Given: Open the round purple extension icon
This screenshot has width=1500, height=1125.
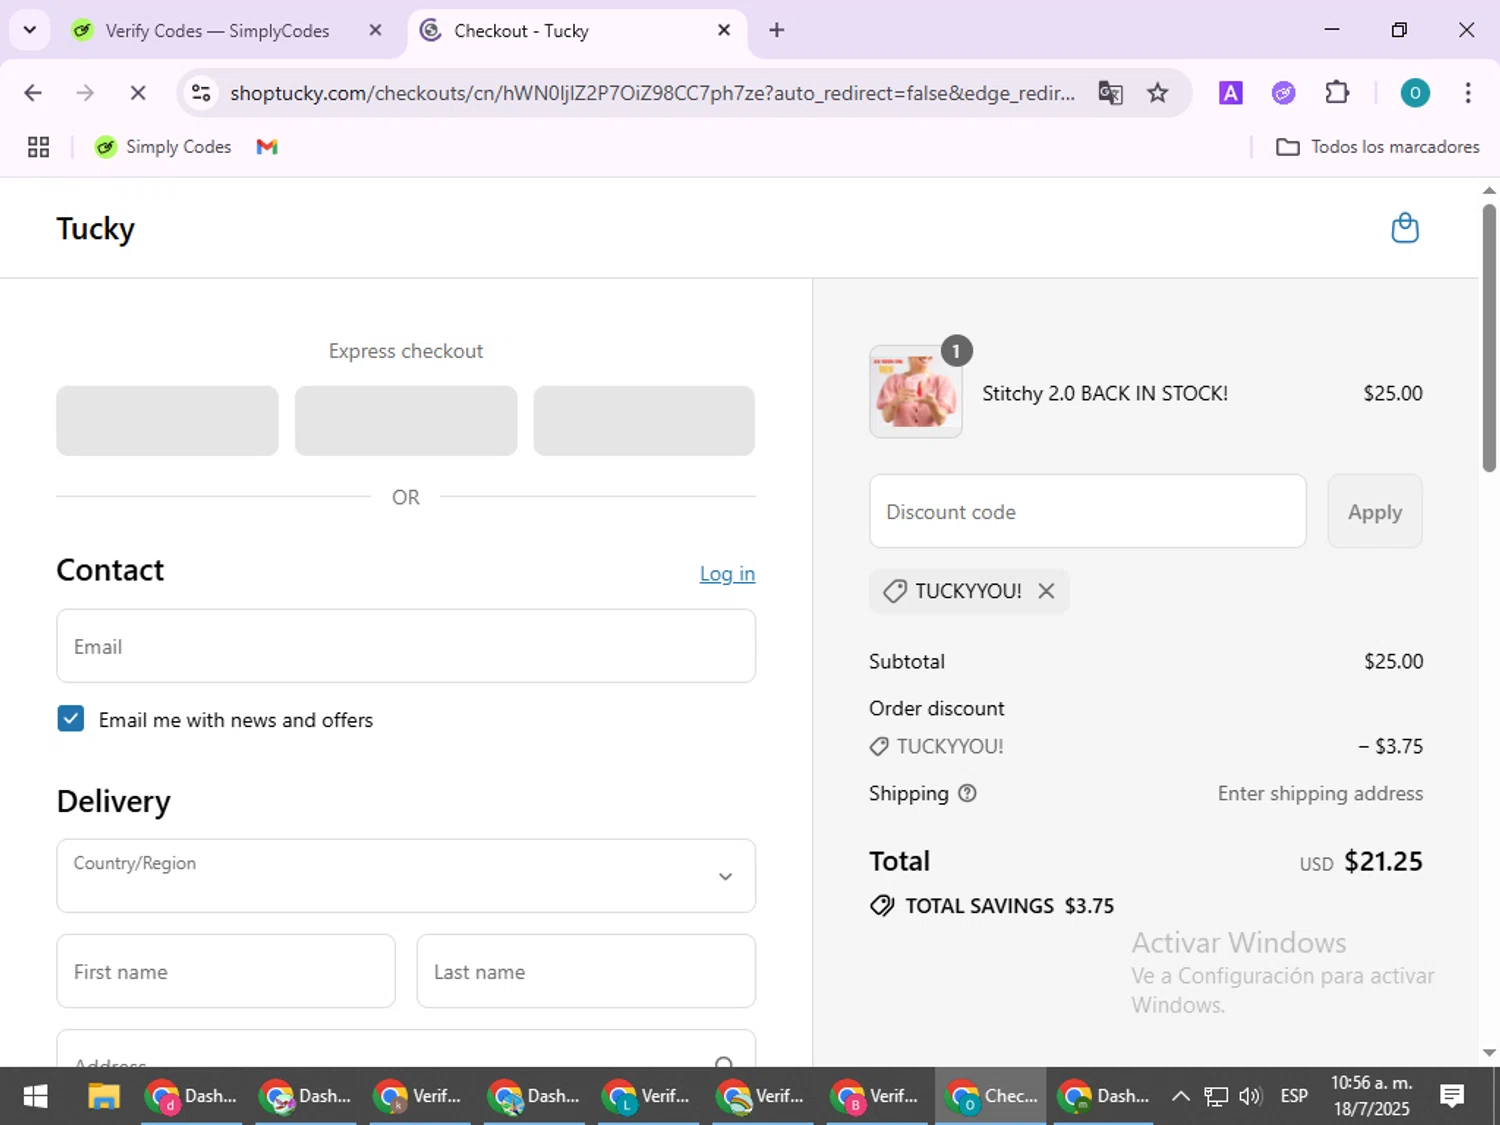Looking at the screenshot, I should 1283,93.
